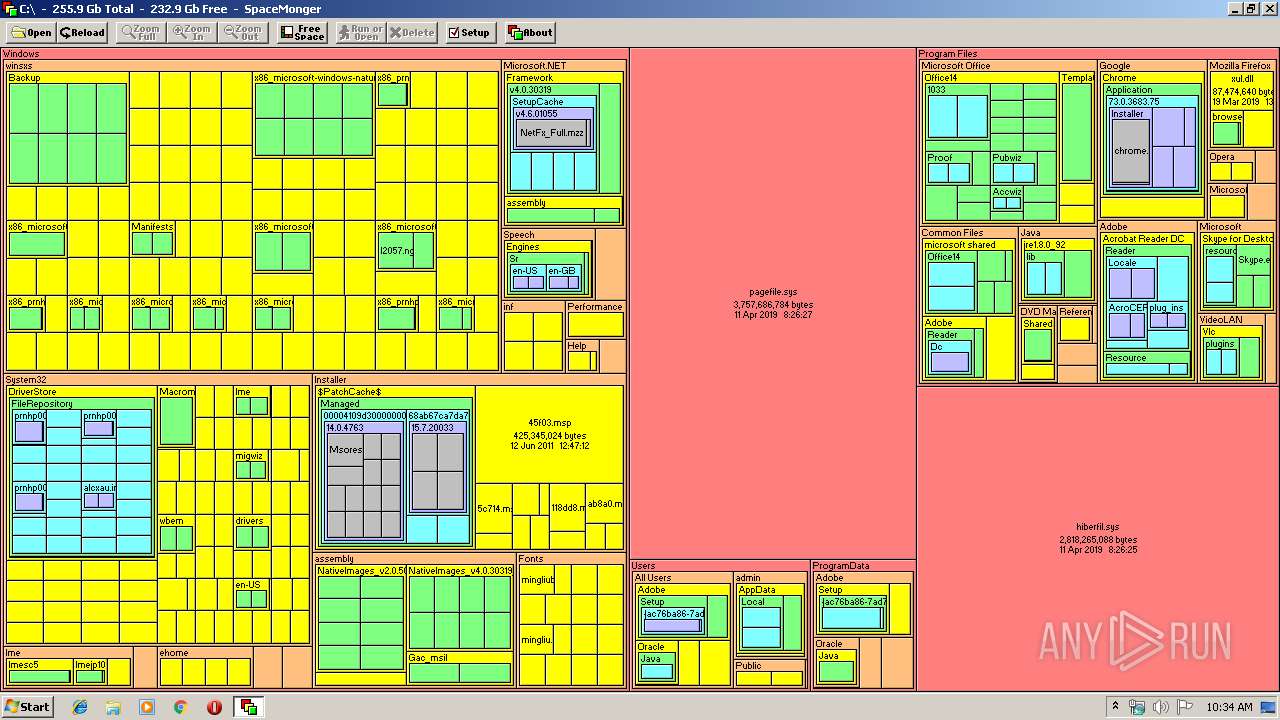Screen dimensions: 1280x720
Task: Click the Google folder label
Action: 1115,66
